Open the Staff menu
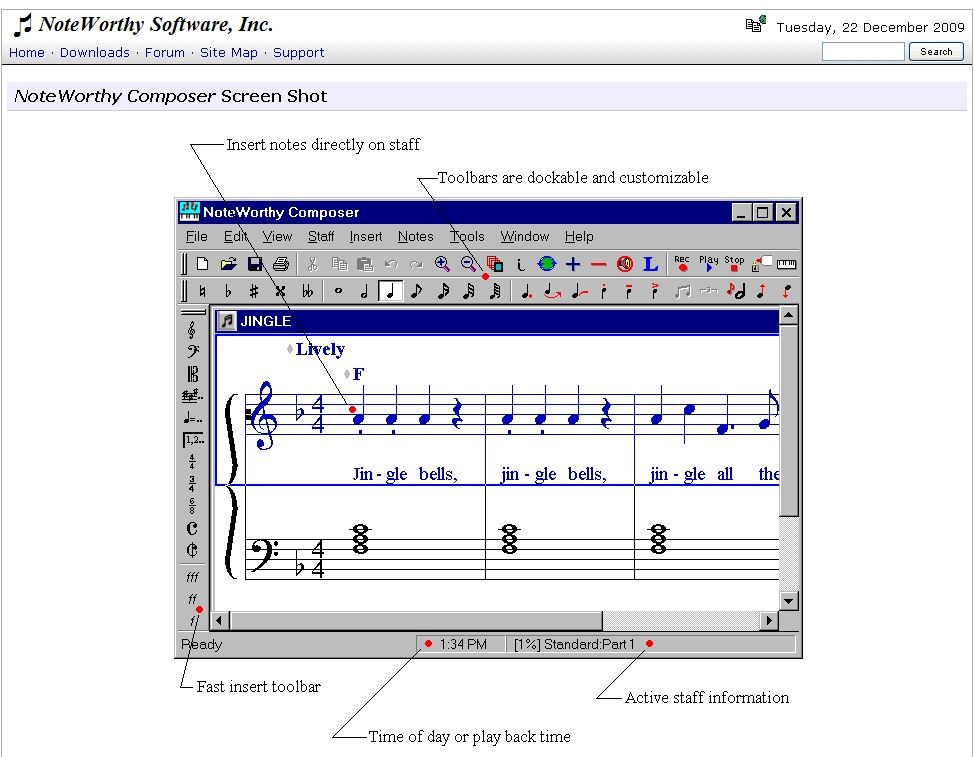 coord(321,237)
